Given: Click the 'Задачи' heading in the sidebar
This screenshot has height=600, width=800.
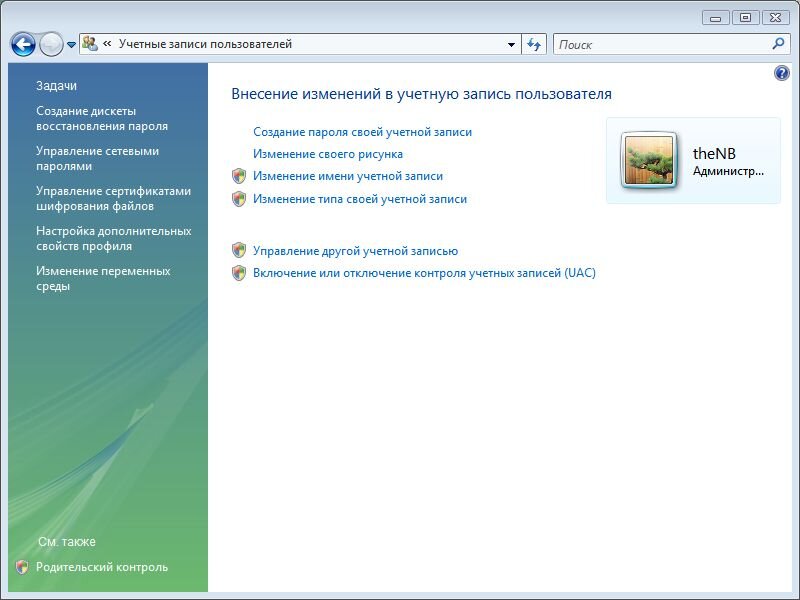Looking at the screenshot, I should tap(56, 86).
